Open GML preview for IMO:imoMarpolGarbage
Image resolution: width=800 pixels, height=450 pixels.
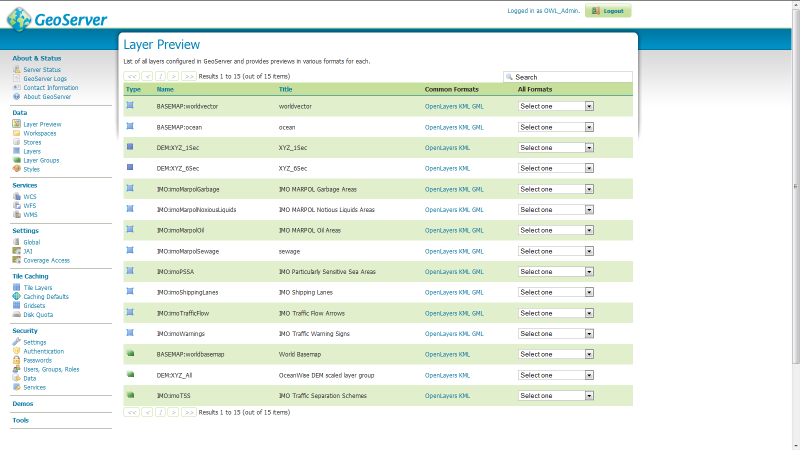click(x=478, y=189)
